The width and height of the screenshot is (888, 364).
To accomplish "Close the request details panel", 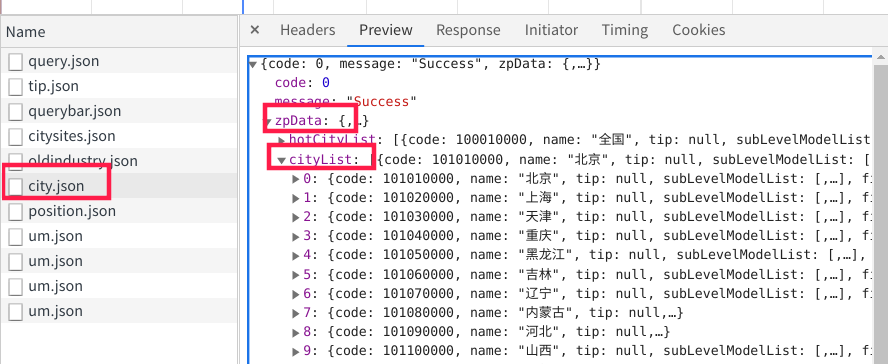I will 255,29.
